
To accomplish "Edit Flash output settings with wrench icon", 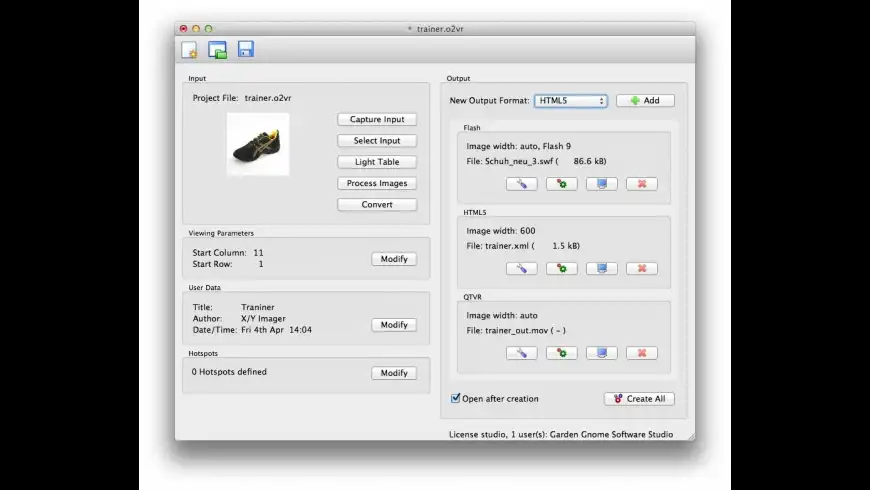I will 521,184.
